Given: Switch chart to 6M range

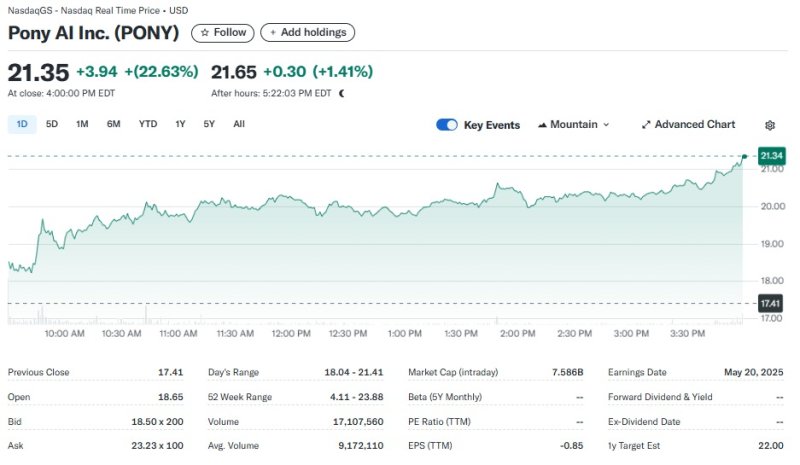Looking at the screenshot, I should (x=113, y=124).
